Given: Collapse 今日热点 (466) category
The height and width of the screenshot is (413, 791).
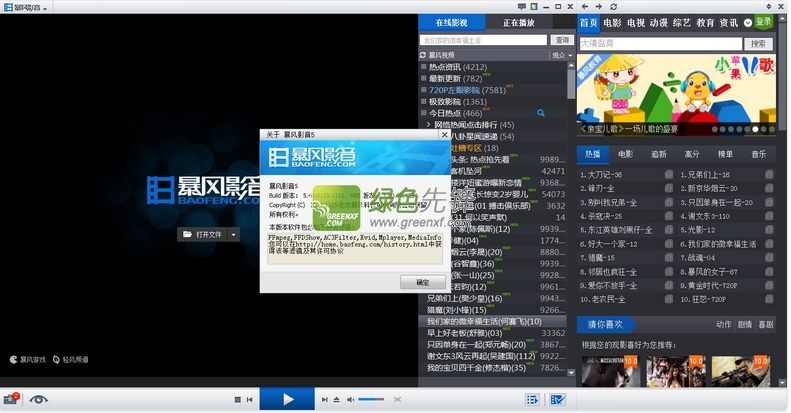Looking at the screenshot, I should [424, 113].
